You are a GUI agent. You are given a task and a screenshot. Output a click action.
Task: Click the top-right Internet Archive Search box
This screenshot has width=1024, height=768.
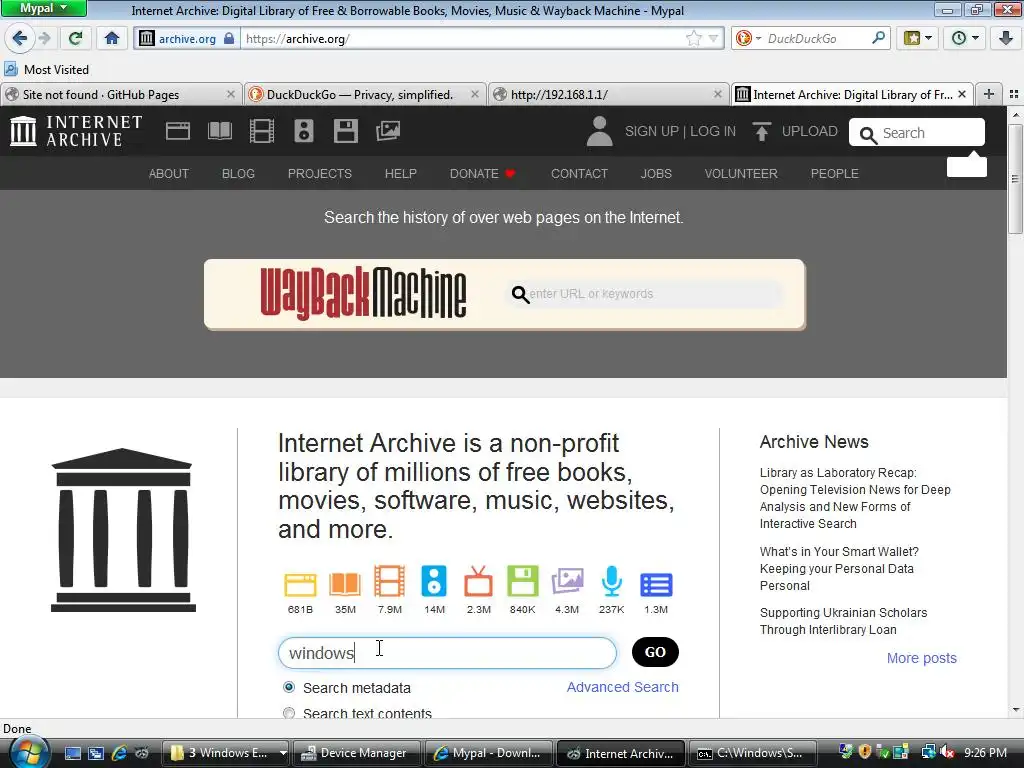pyautogui.click(x=917, y=133)
